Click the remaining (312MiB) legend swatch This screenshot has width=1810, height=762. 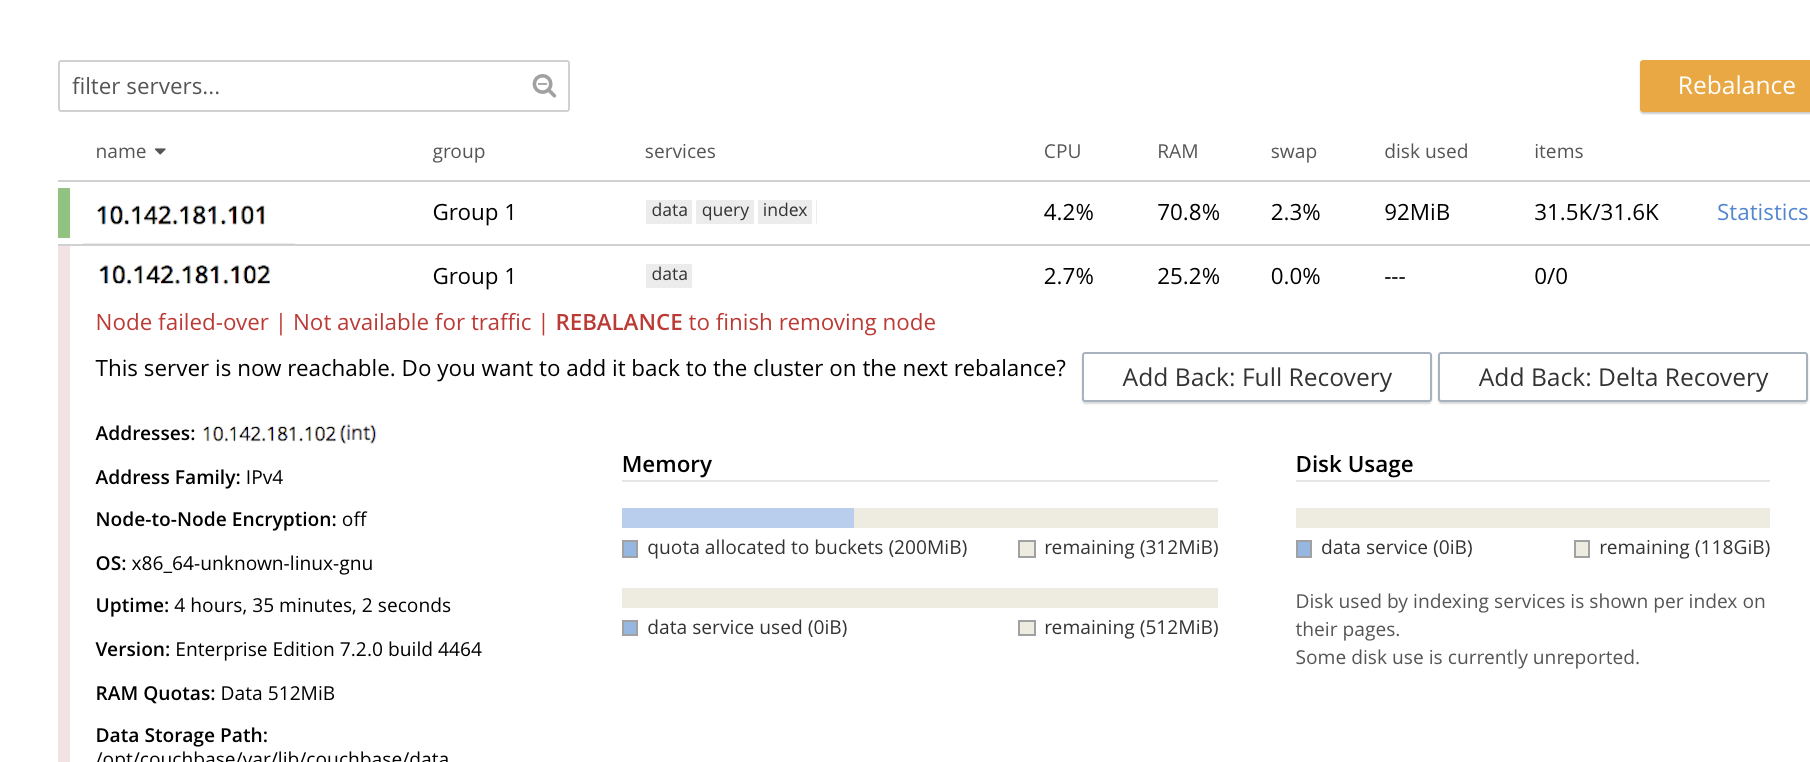pyautogui.click(x=1027, y=549)
